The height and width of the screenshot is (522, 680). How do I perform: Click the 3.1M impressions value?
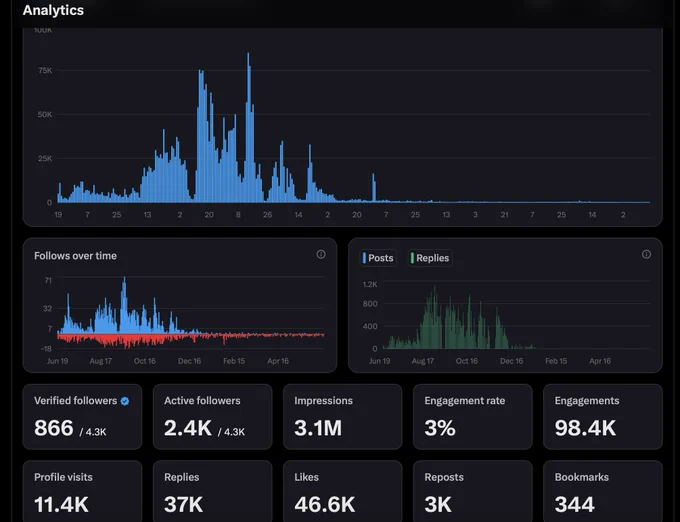tap(318, 428)
